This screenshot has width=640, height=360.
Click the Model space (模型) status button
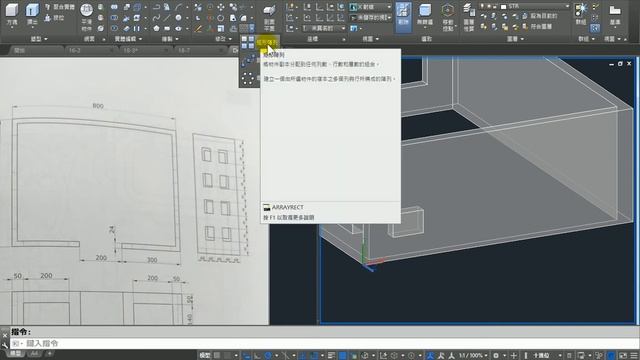coord(205,356)
